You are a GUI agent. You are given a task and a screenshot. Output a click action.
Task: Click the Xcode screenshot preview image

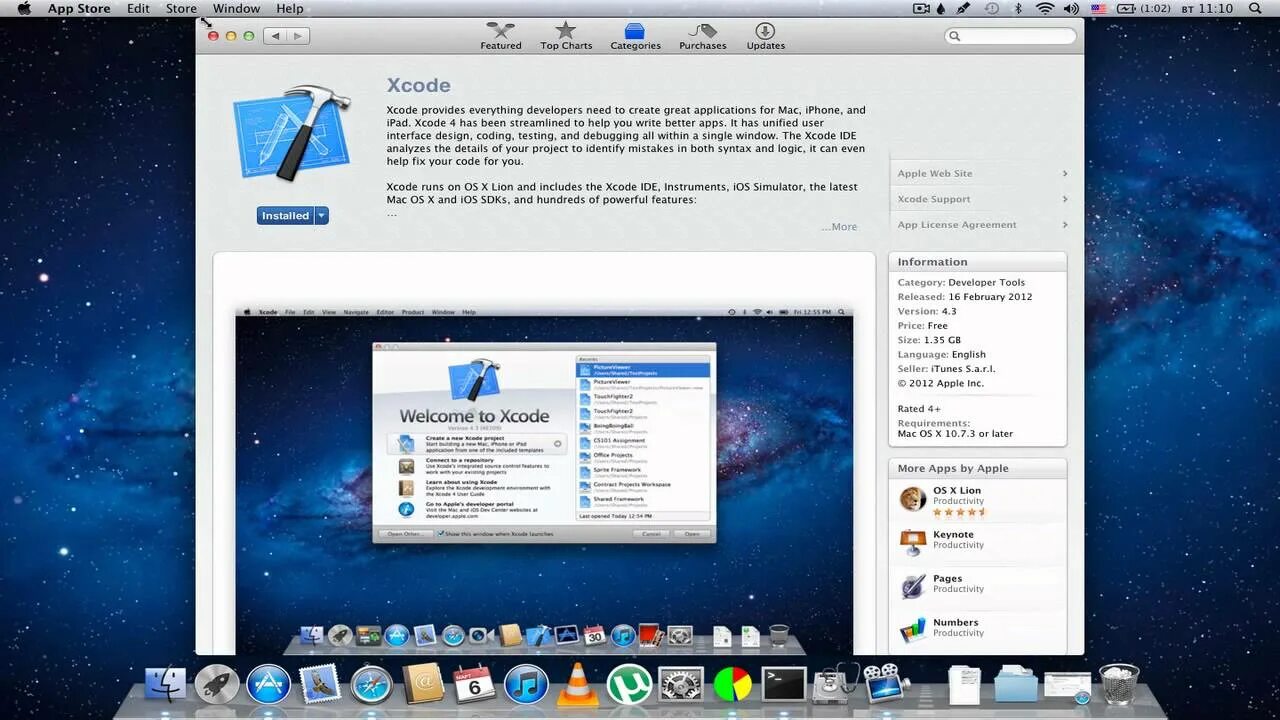click(x=544, y=481)
